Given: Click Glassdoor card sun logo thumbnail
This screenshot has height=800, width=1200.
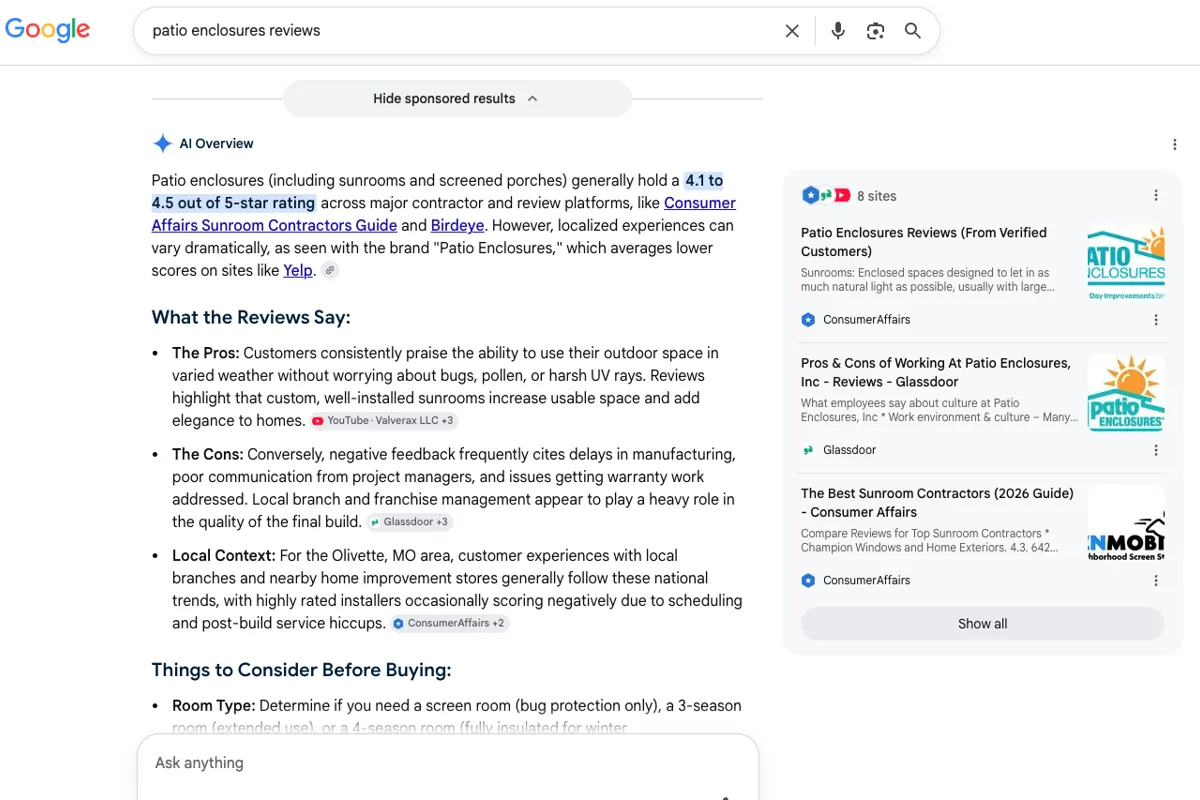Looking at the screenshot, I should [x=1126, y=392].
